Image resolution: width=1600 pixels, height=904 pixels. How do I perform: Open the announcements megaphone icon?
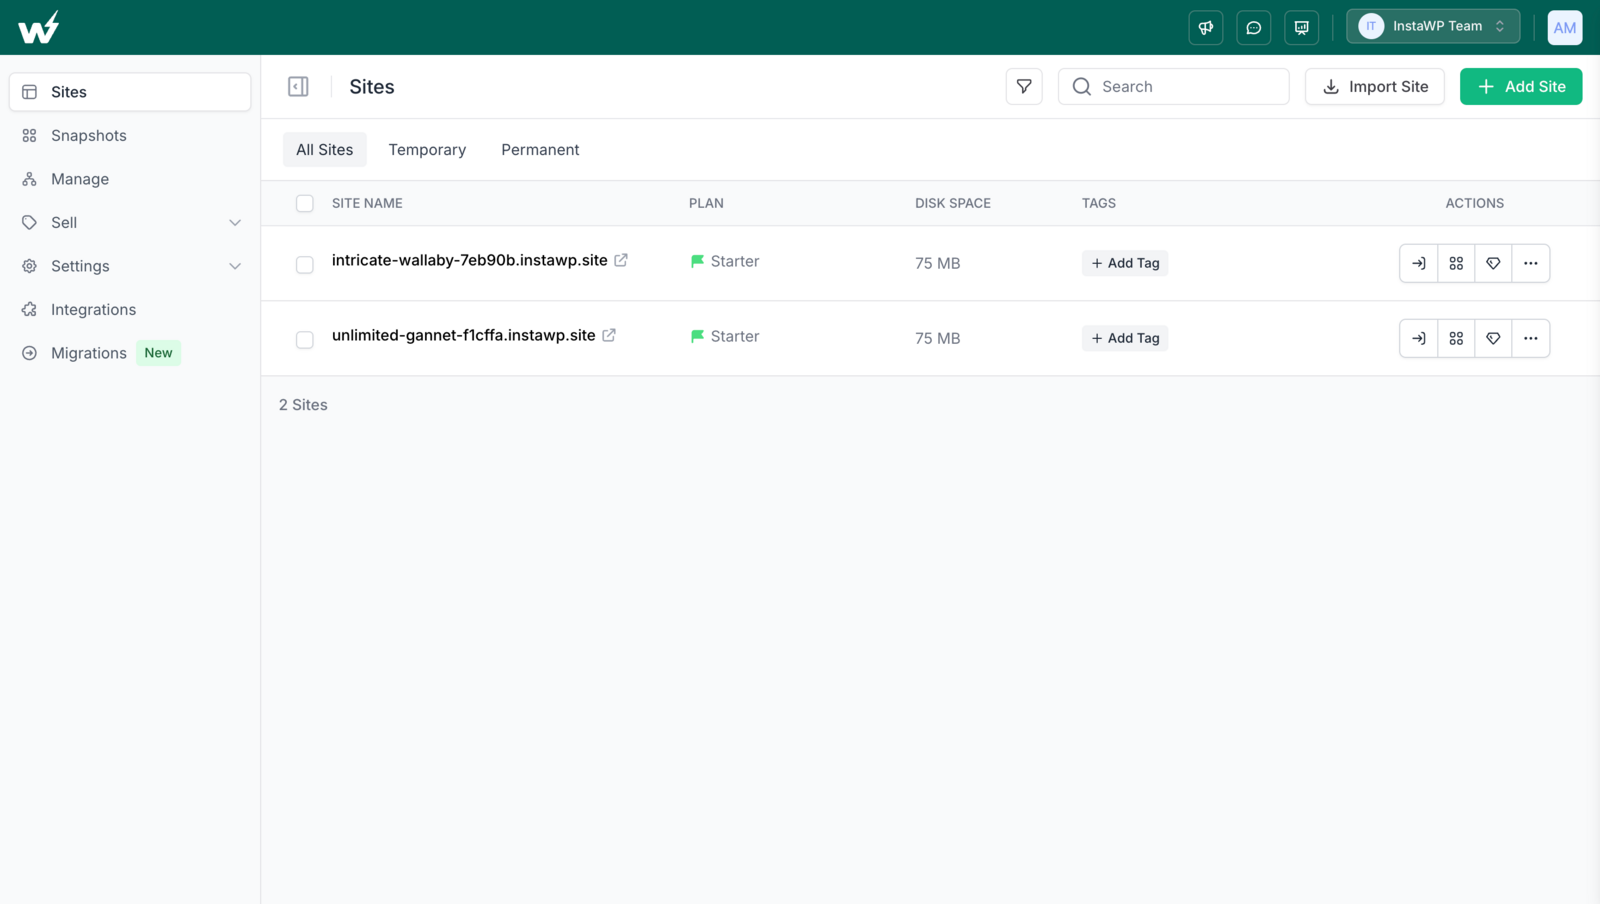(x=1206, y=27)
